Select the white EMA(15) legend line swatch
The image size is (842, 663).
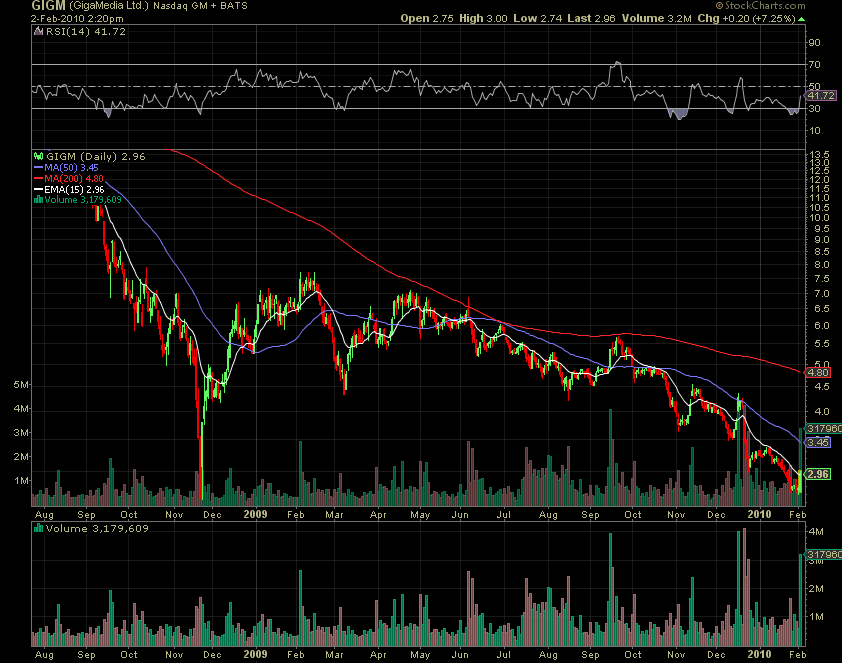click(x=38, y=190)
